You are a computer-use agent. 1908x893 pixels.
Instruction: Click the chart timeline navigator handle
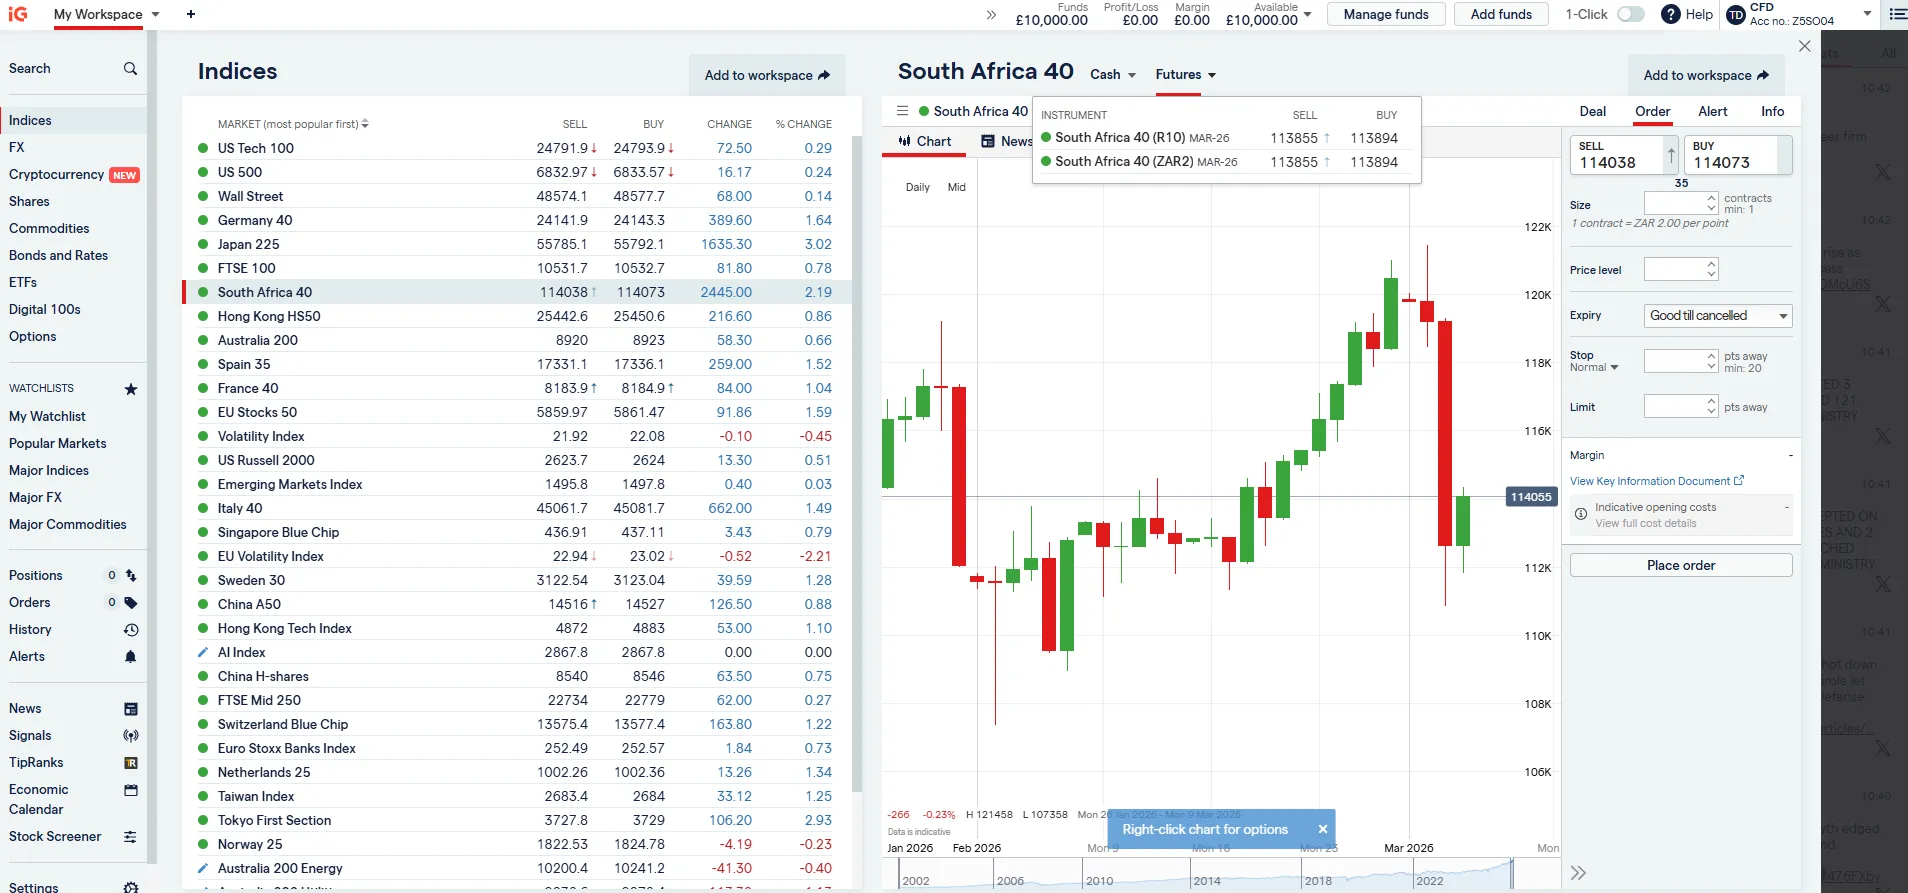(x=1512, y=873)
